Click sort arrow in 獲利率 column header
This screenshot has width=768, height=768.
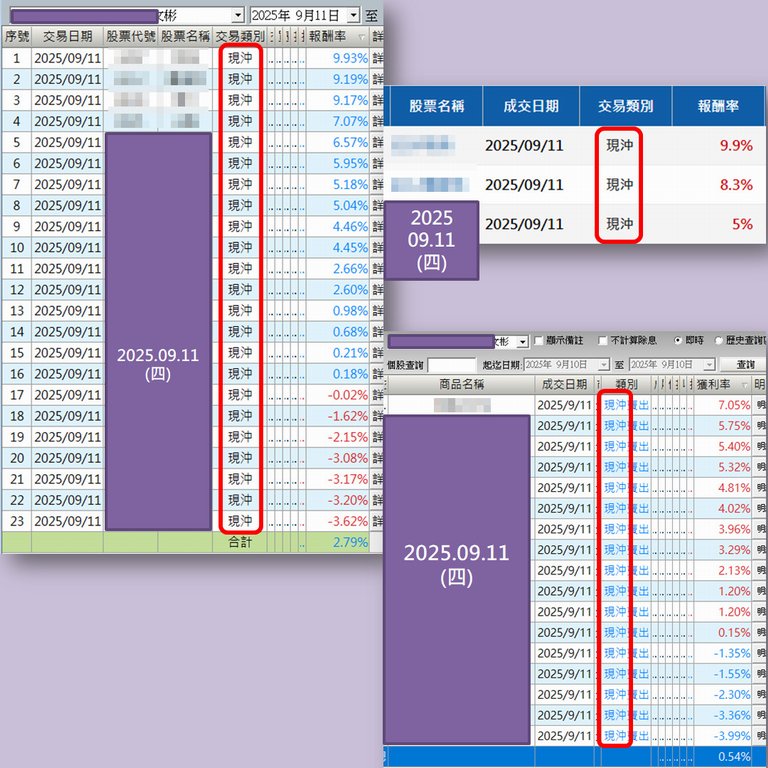click(x=745, y=384)
